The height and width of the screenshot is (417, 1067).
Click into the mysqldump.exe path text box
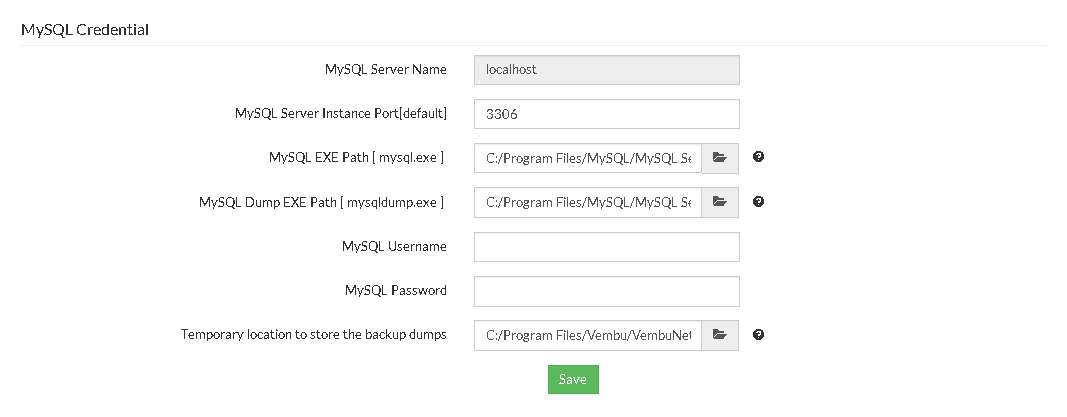point(588,202)
